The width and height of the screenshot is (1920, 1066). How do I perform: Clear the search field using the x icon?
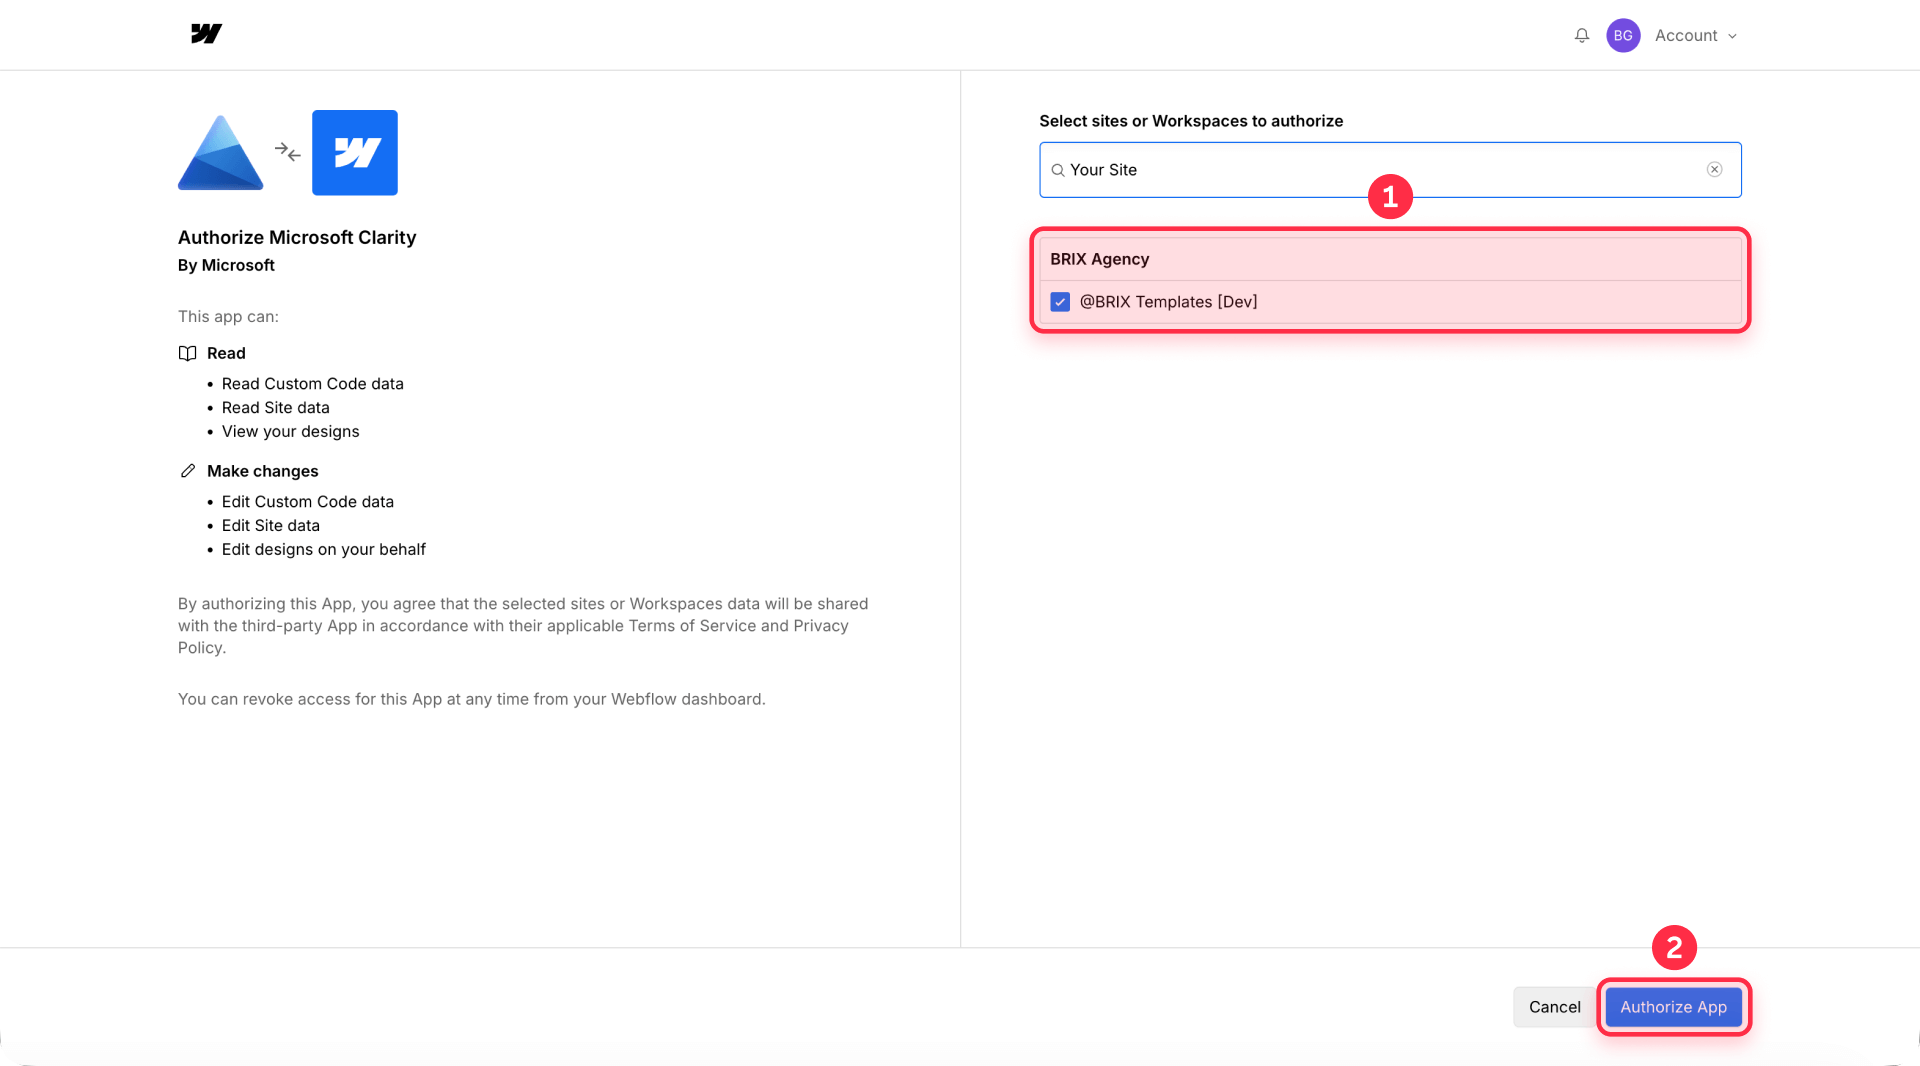(x=1714, y=169)
